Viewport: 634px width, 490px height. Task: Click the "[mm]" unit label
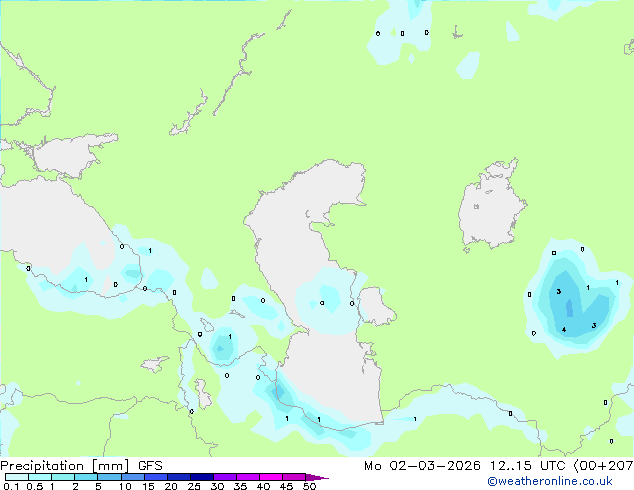pyautogui.click(x=110, y=466)
